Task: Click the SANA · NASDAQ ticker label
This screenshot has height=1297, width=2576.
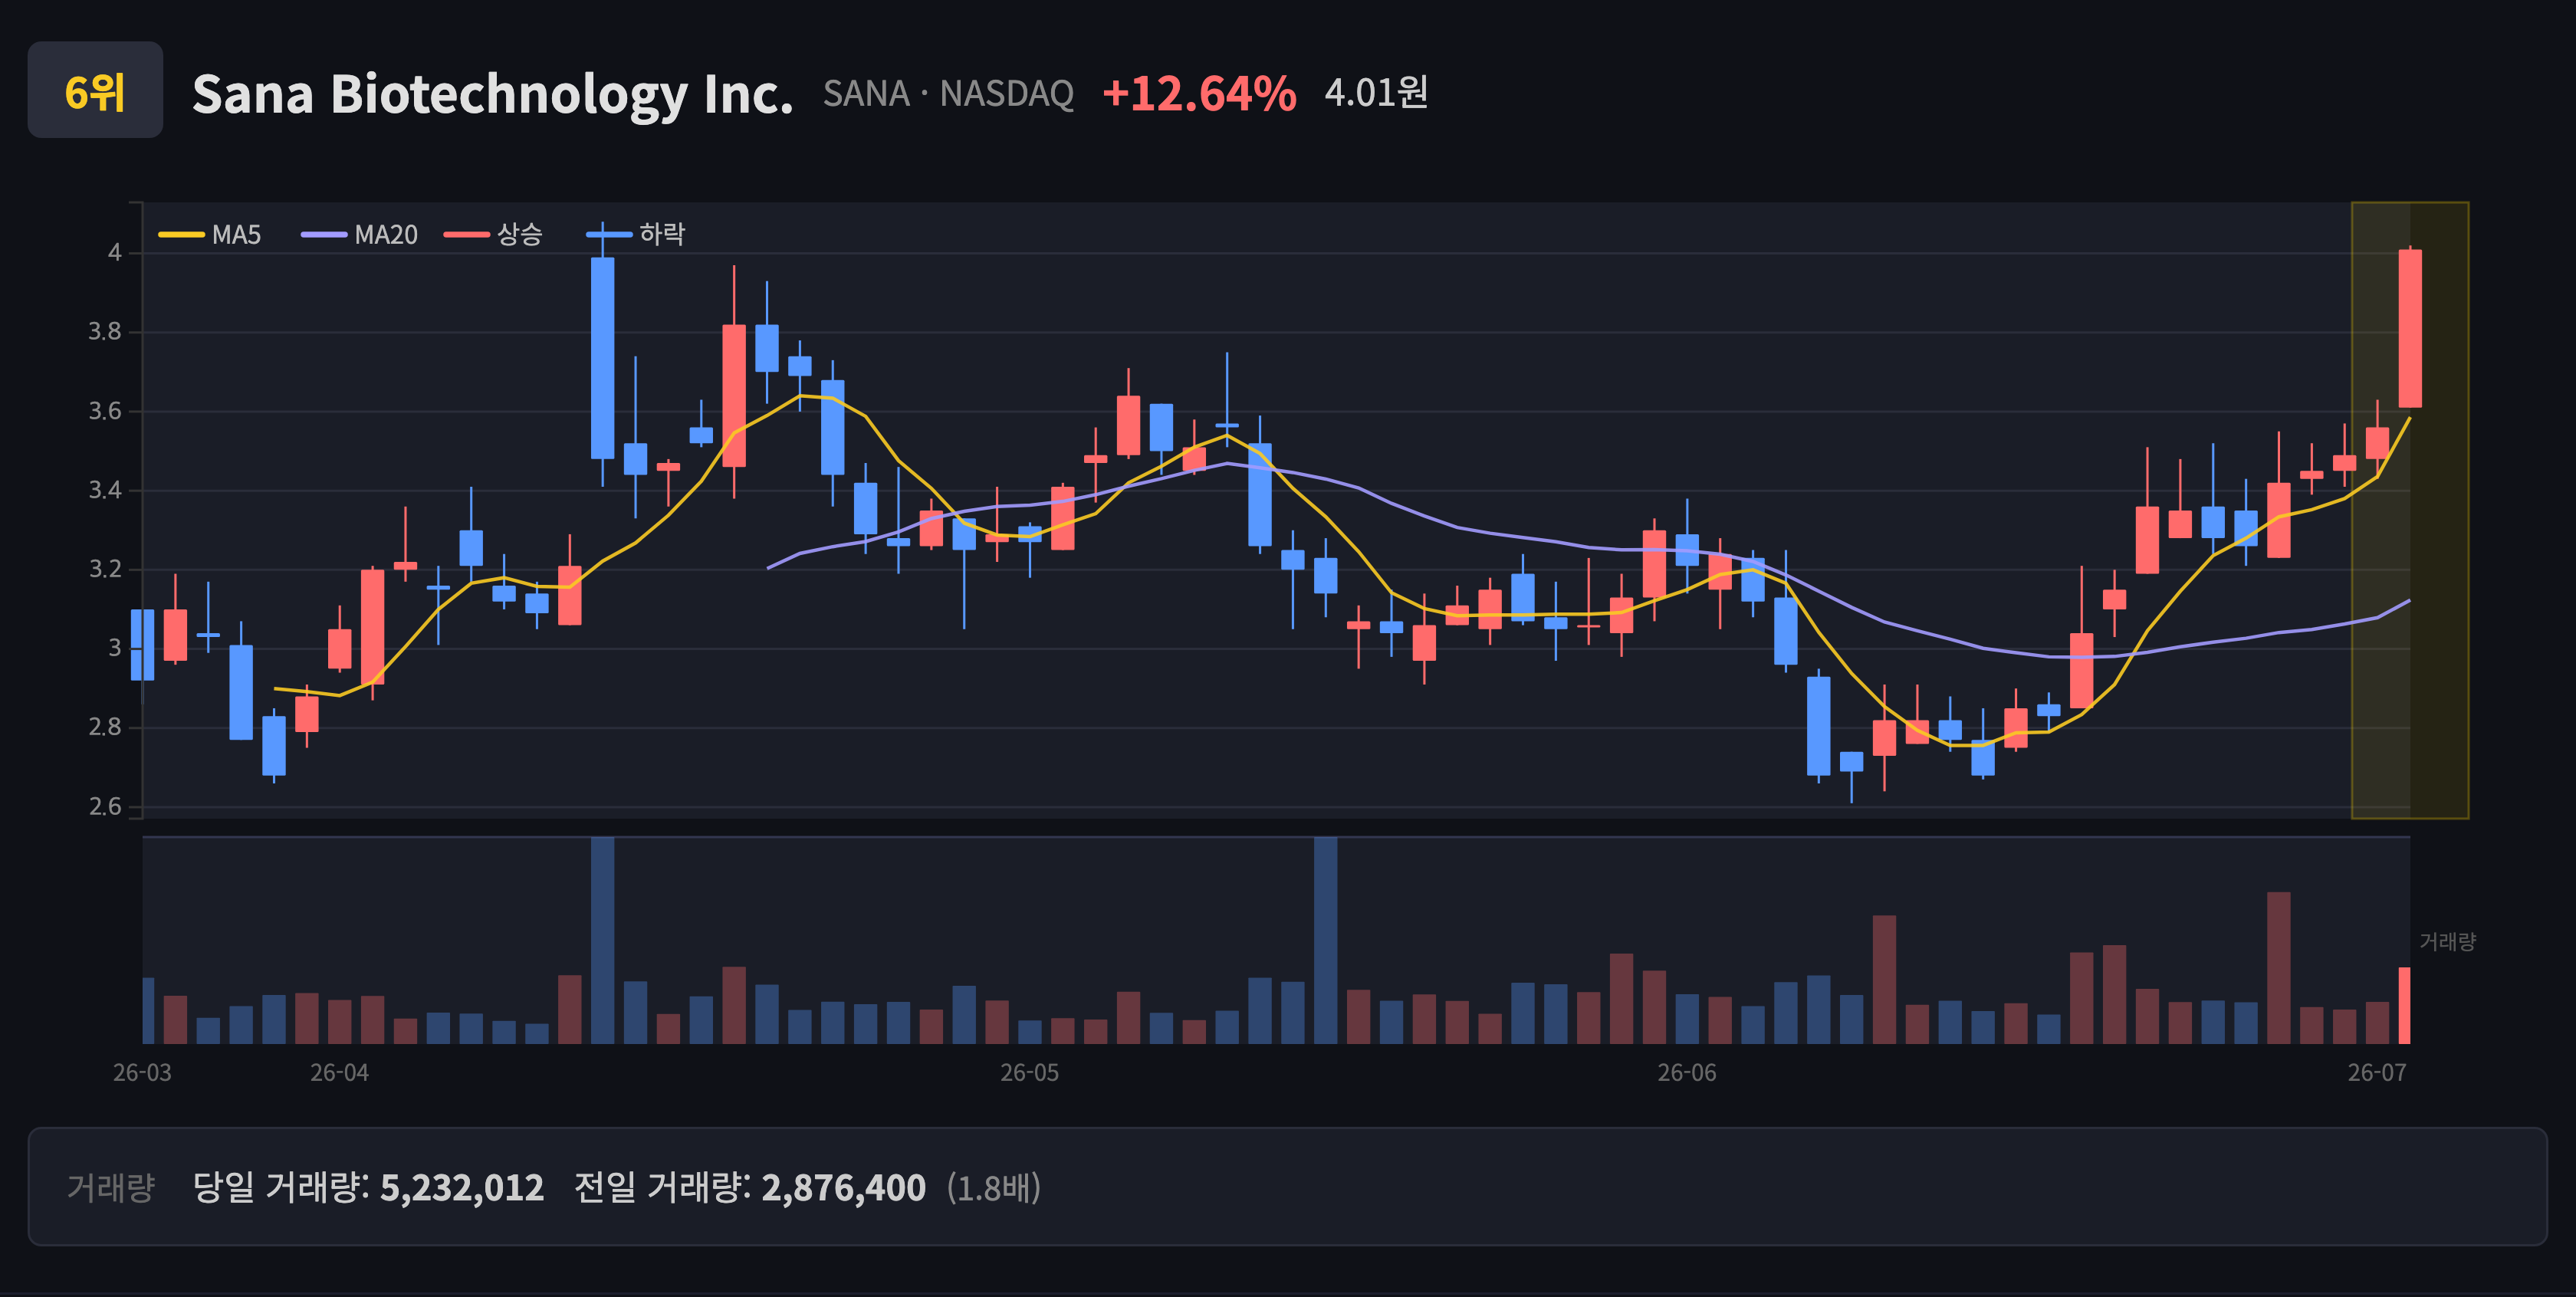Action: 948,94
